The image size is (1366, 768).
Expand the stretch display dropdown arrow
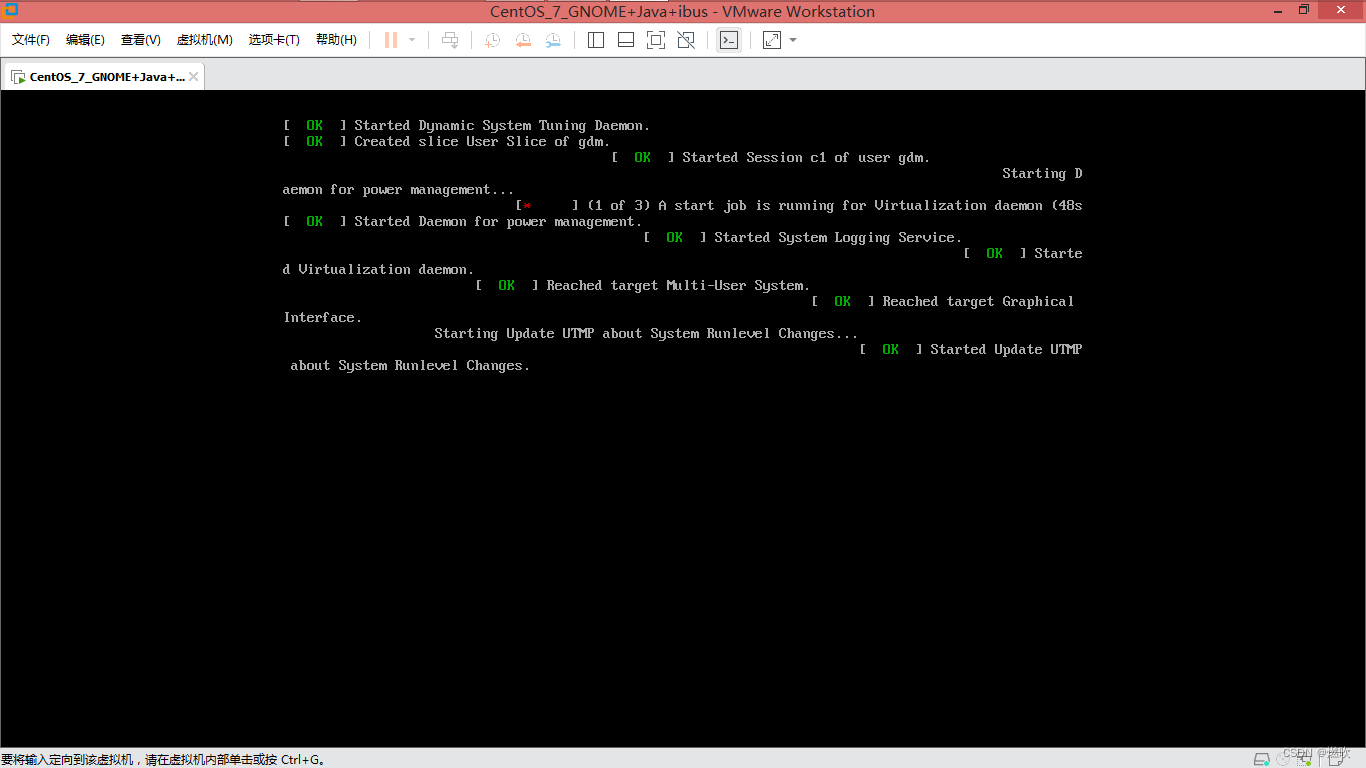click(793, 40)
